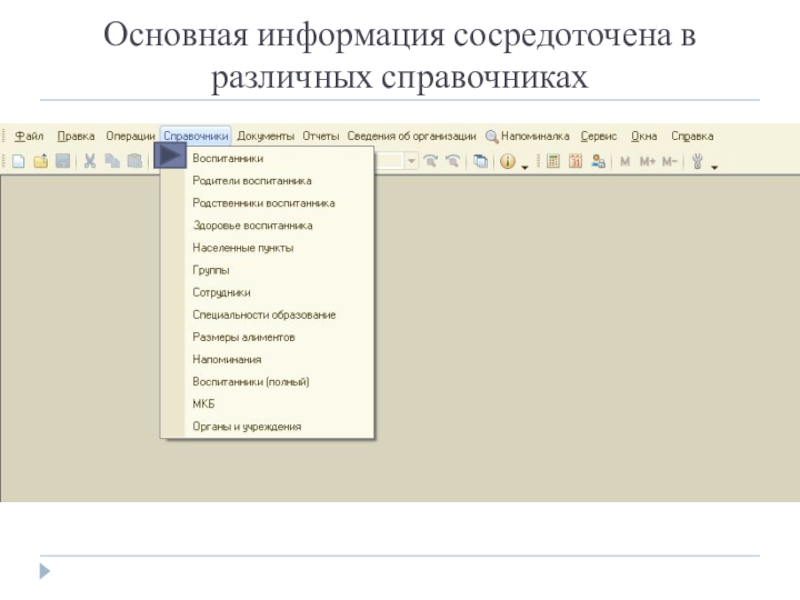The image size is (800, 600).
Task: Open the Файл menu
Action: (29, 136)
